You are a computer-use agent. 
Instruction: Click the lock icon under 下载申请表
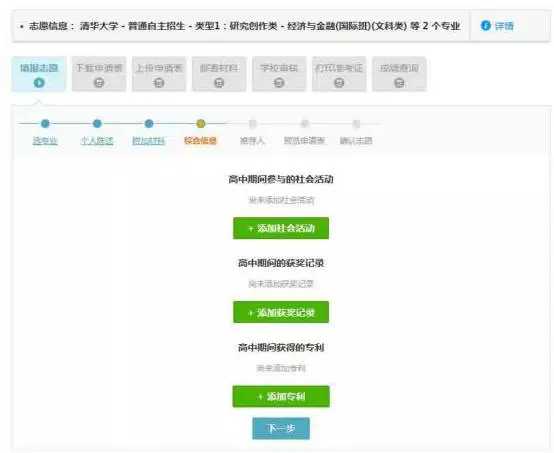tap(99, 83)
